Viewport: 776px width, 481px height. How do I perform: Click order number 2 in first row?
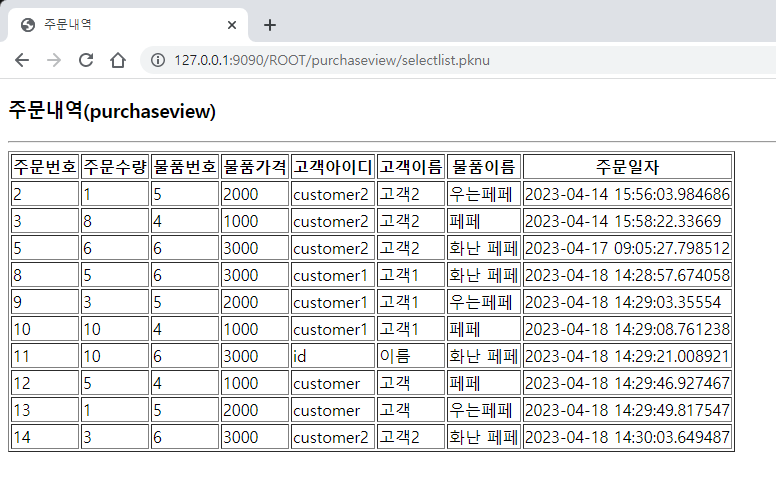[x=45, y=194]
